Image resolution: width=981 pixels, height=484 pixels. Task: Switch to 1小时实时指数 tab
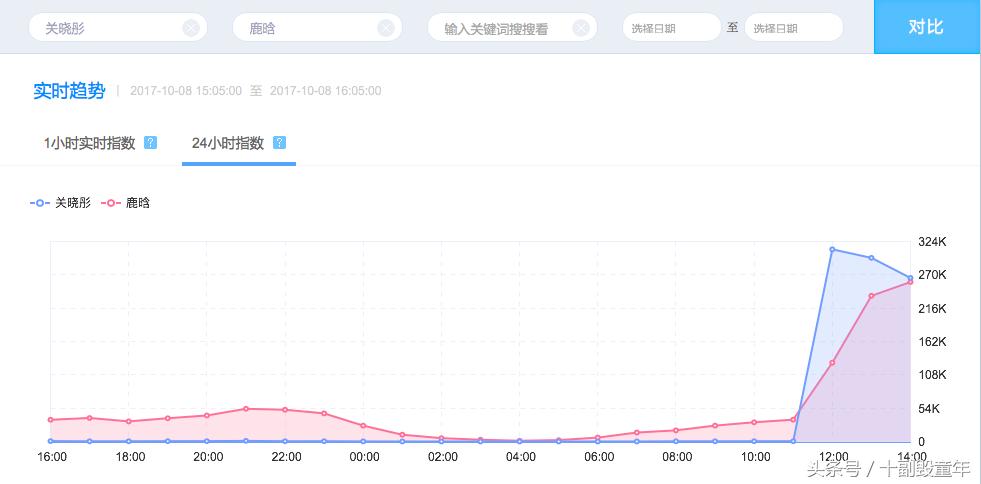coord(89,143)
